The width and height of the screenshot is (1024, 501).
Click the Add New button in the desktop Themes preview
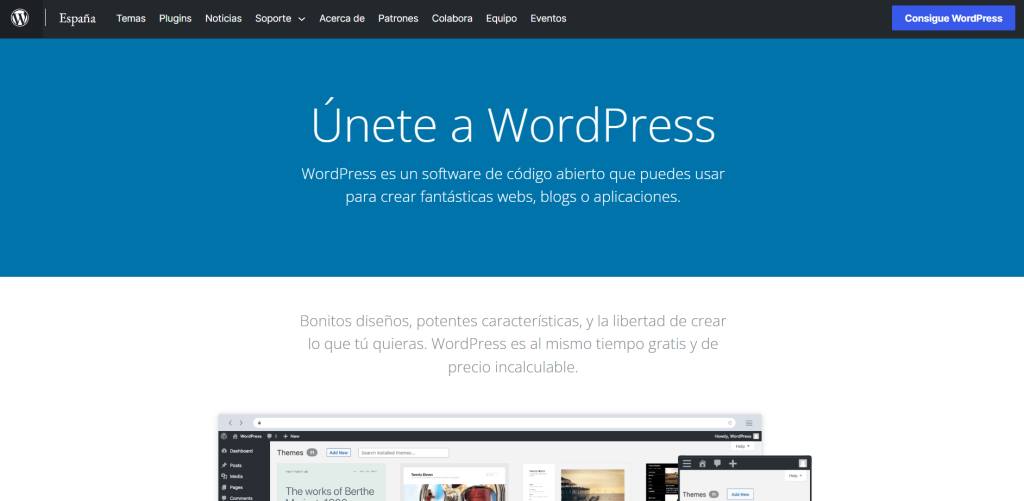[x=338, y=453]
